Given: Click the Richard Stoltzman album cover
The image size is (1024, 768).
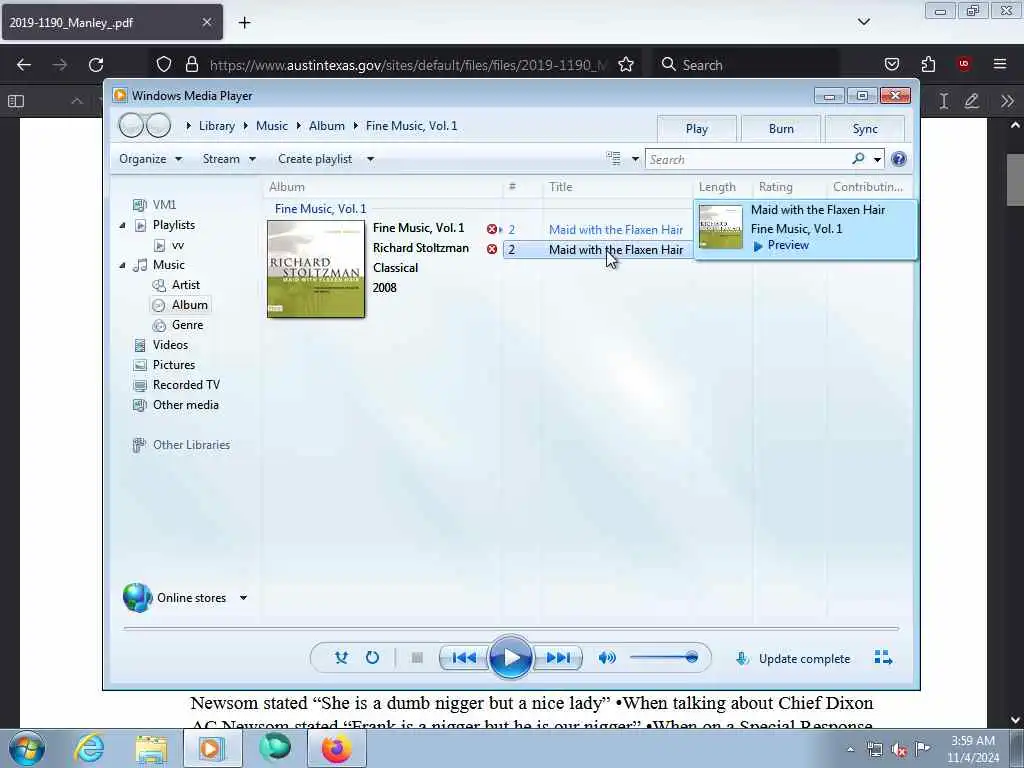Looking at the screenshot, I should (316, 269).
